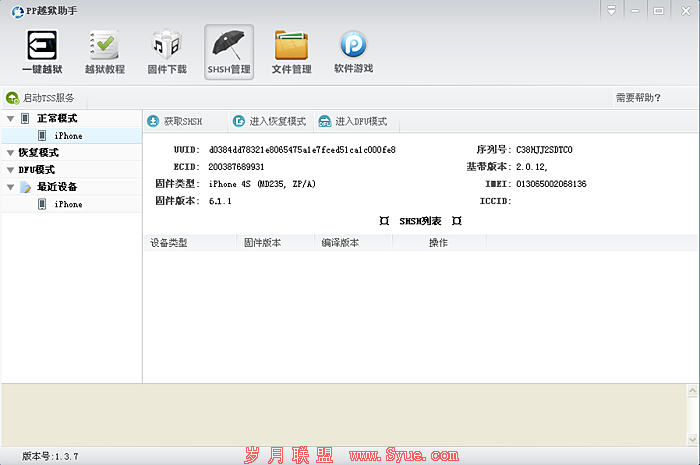This screenshot has width=700, height=465.
Task: Collapse the 最近设备 tree node
Action: [x=10, y=187]
